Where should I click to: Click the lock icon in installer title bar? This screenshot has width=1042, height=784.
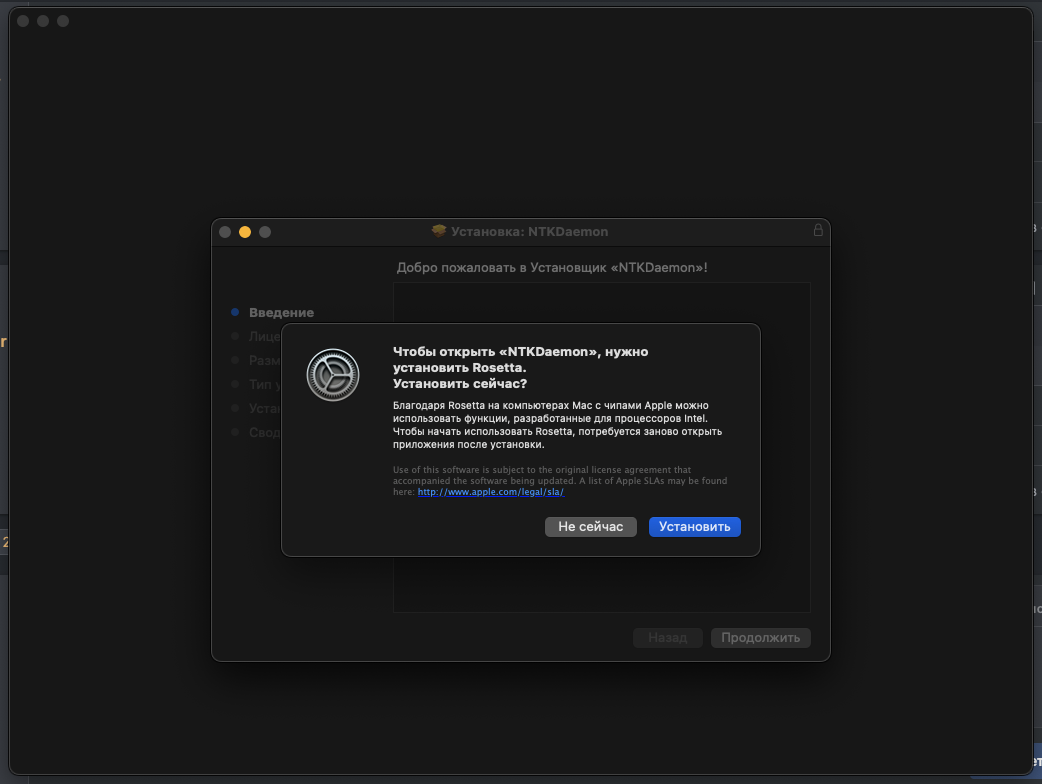(818, 231)
